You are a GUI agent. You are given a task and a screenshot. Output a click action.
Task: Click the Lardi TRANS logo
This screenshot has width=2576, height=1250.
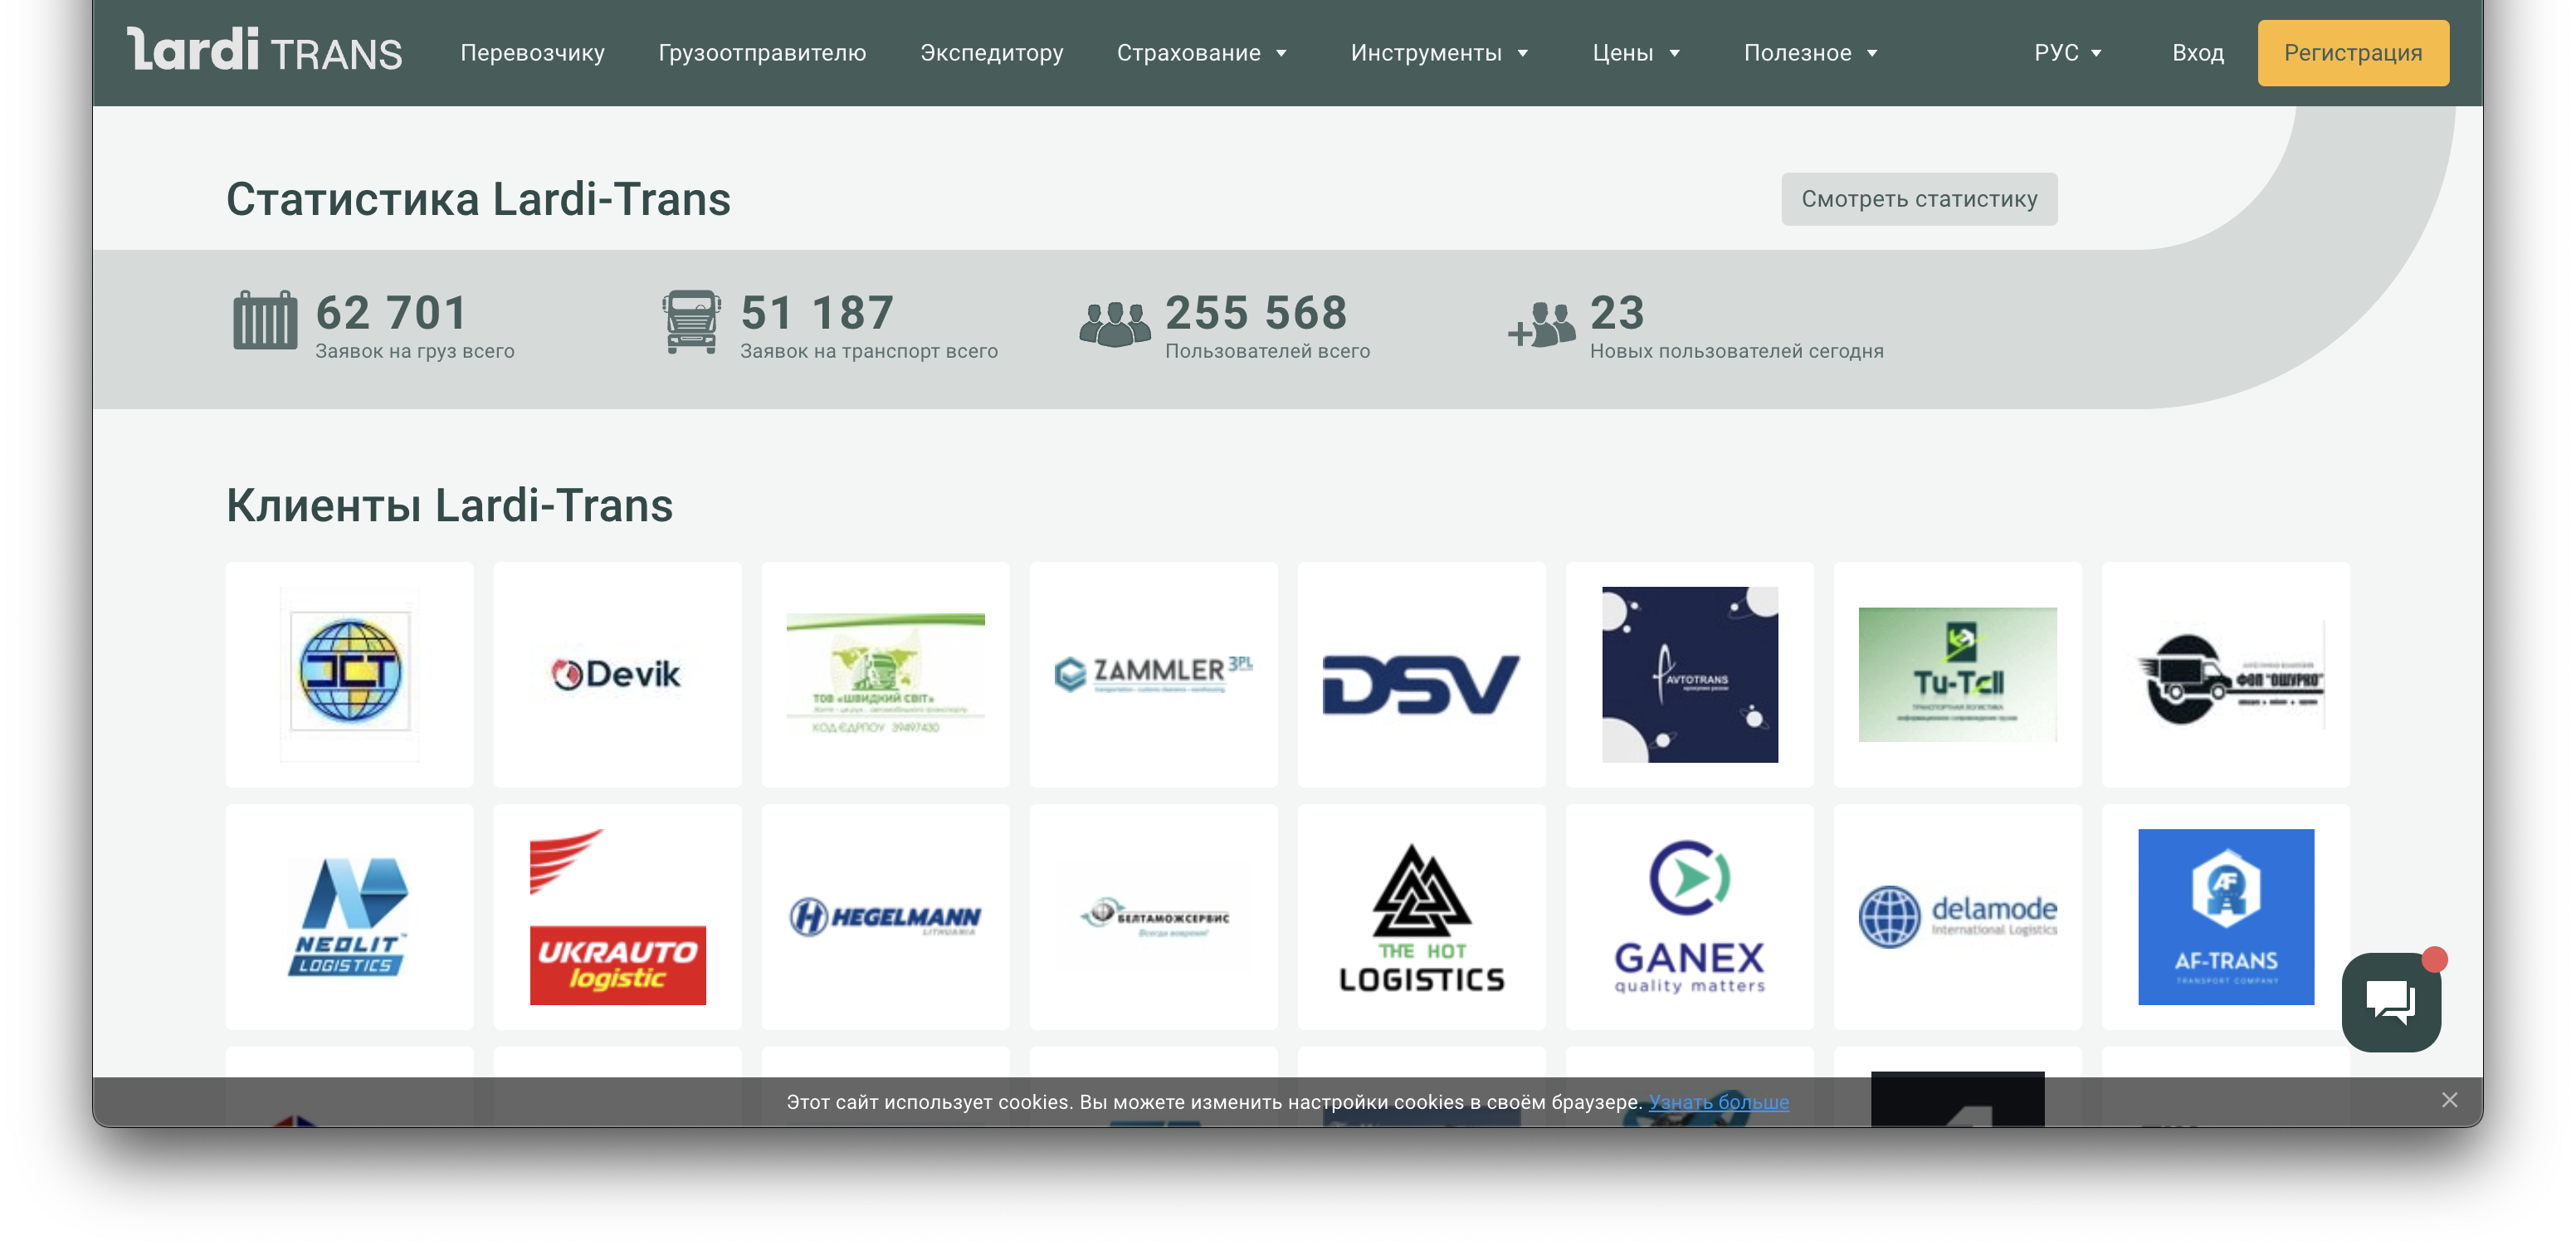(264, 51)
